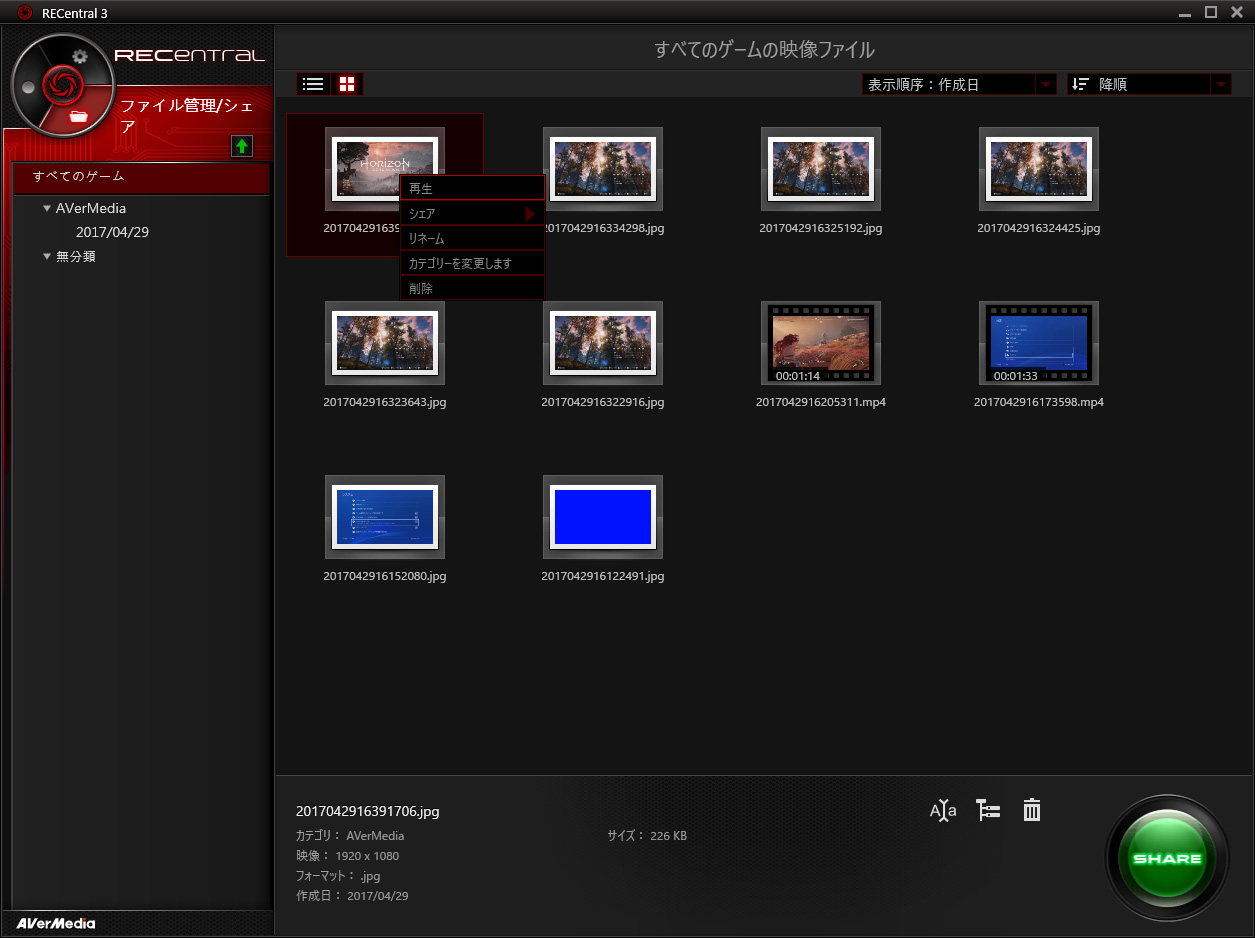This screenshot has width=1255, height=938.
Task: Choose カテゴリーを変更します menu entry
Action: click(x=472, y=263)
